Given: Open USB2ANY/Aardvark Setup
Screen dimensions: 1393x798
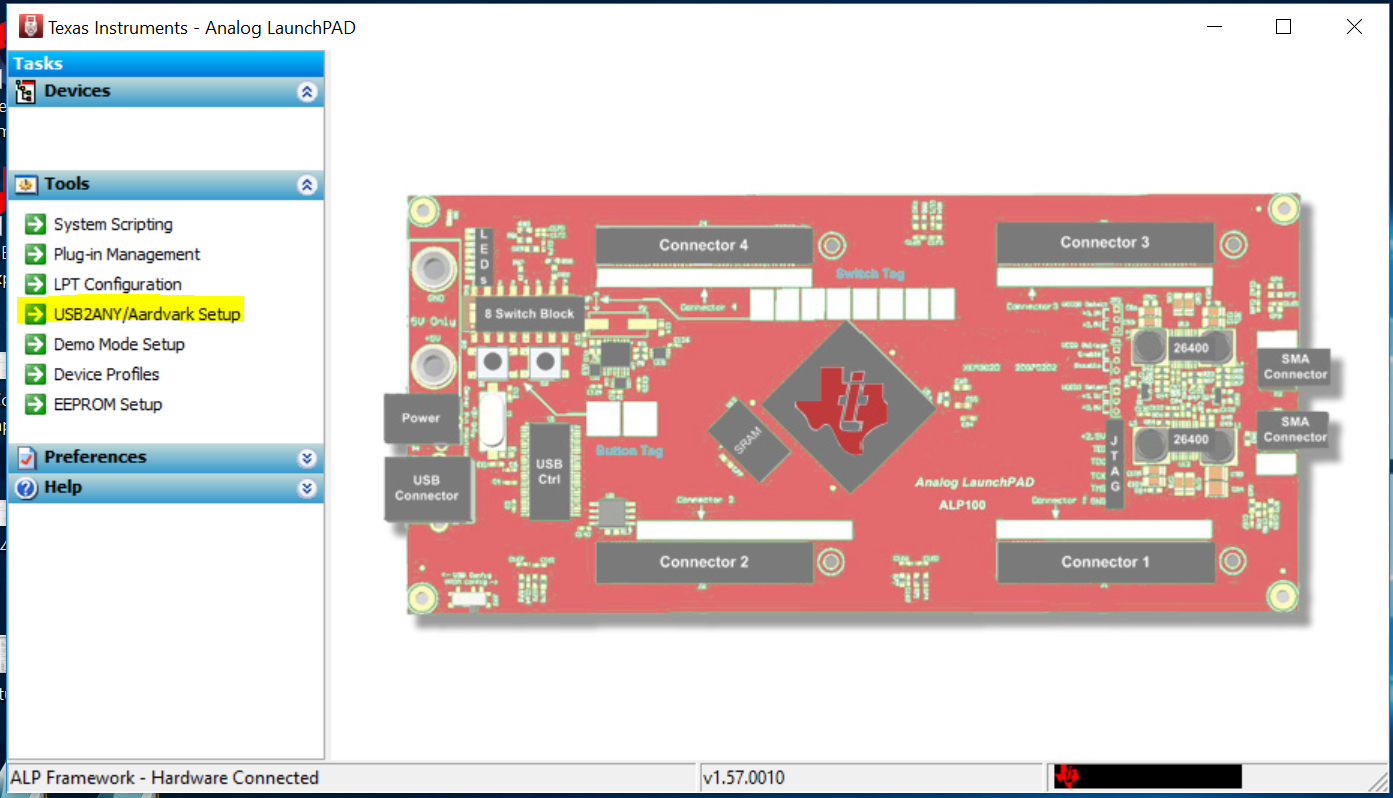Looking at the screenshot, I should click(147, 314).
